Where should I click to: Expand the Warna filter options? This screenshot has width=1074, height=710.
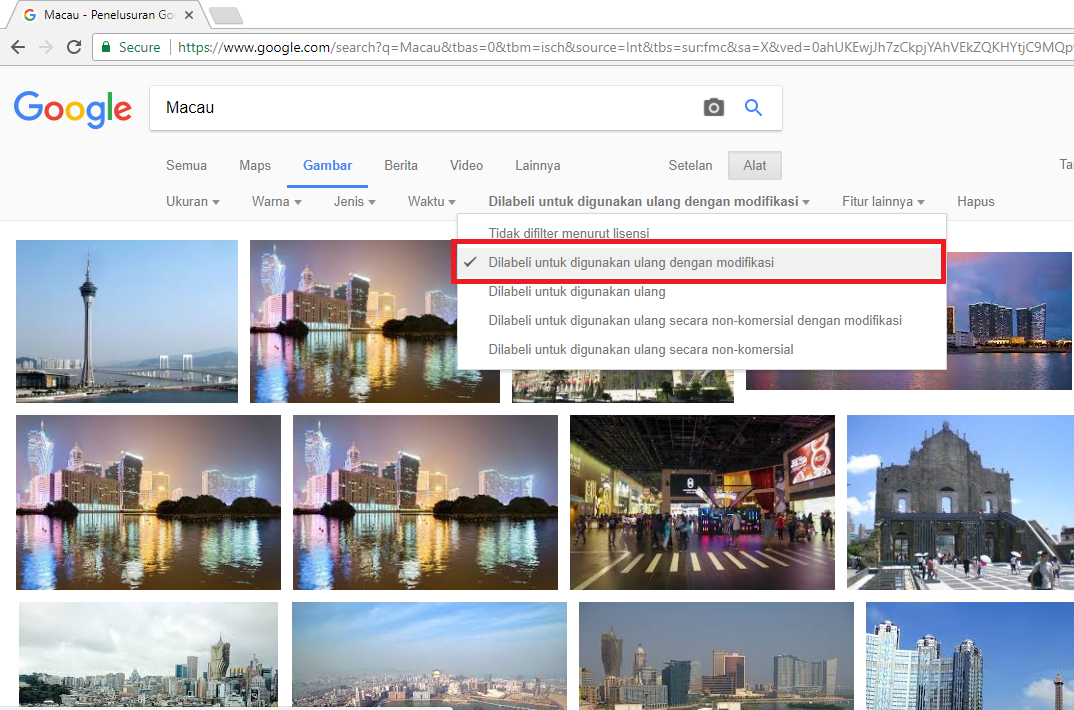(x=275, y=201)
